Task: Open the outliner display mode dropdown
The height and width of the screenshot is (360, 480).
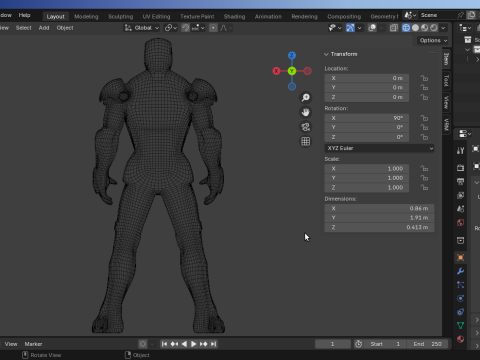Action: [465, 28]
